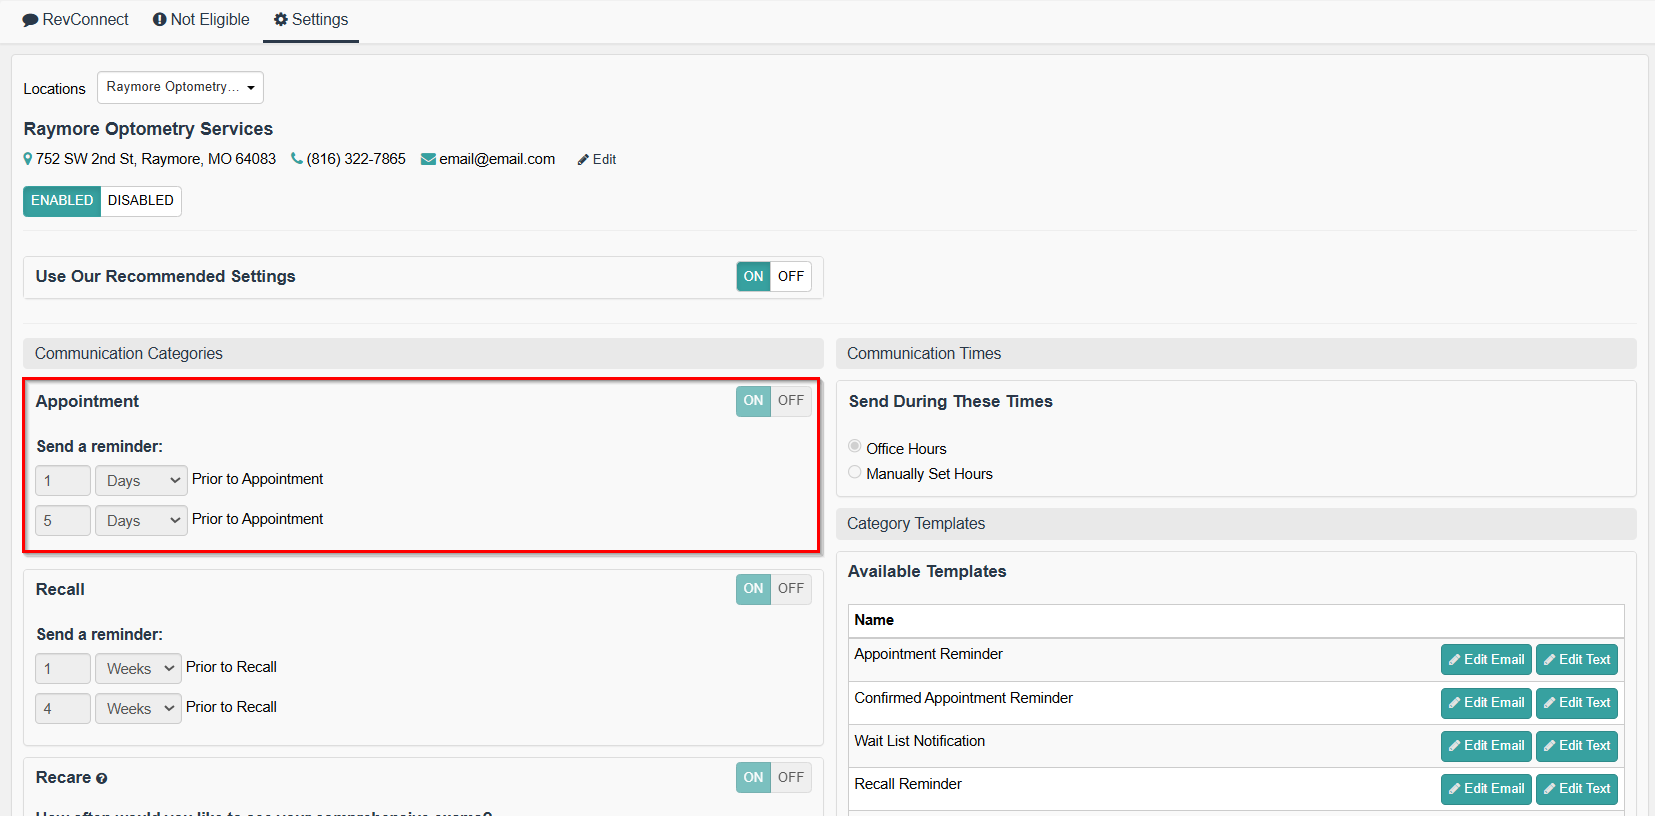The width and height of the screenshot is (1655, 816).
Task: Edit Email for Confirmed Appointment Reminder
Action: tap(1486, 703)
